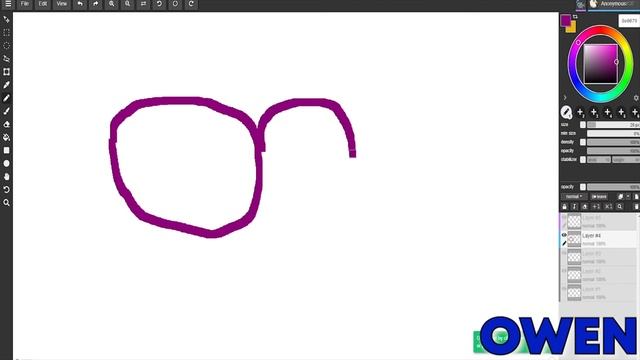Image resolution: width=640 pixels, height=360 pixels.
Task: Delete layer with the trash icon
Action: [636, 207]
